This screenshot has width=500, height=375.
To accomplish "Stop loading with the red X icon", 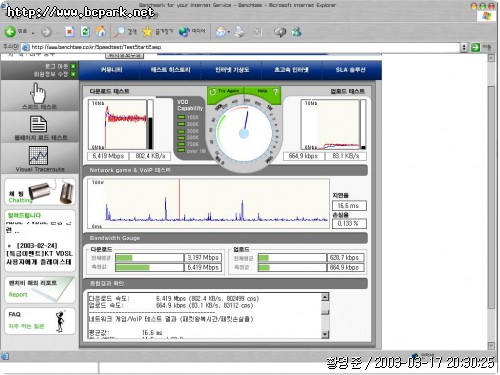I will pos(69,32).
